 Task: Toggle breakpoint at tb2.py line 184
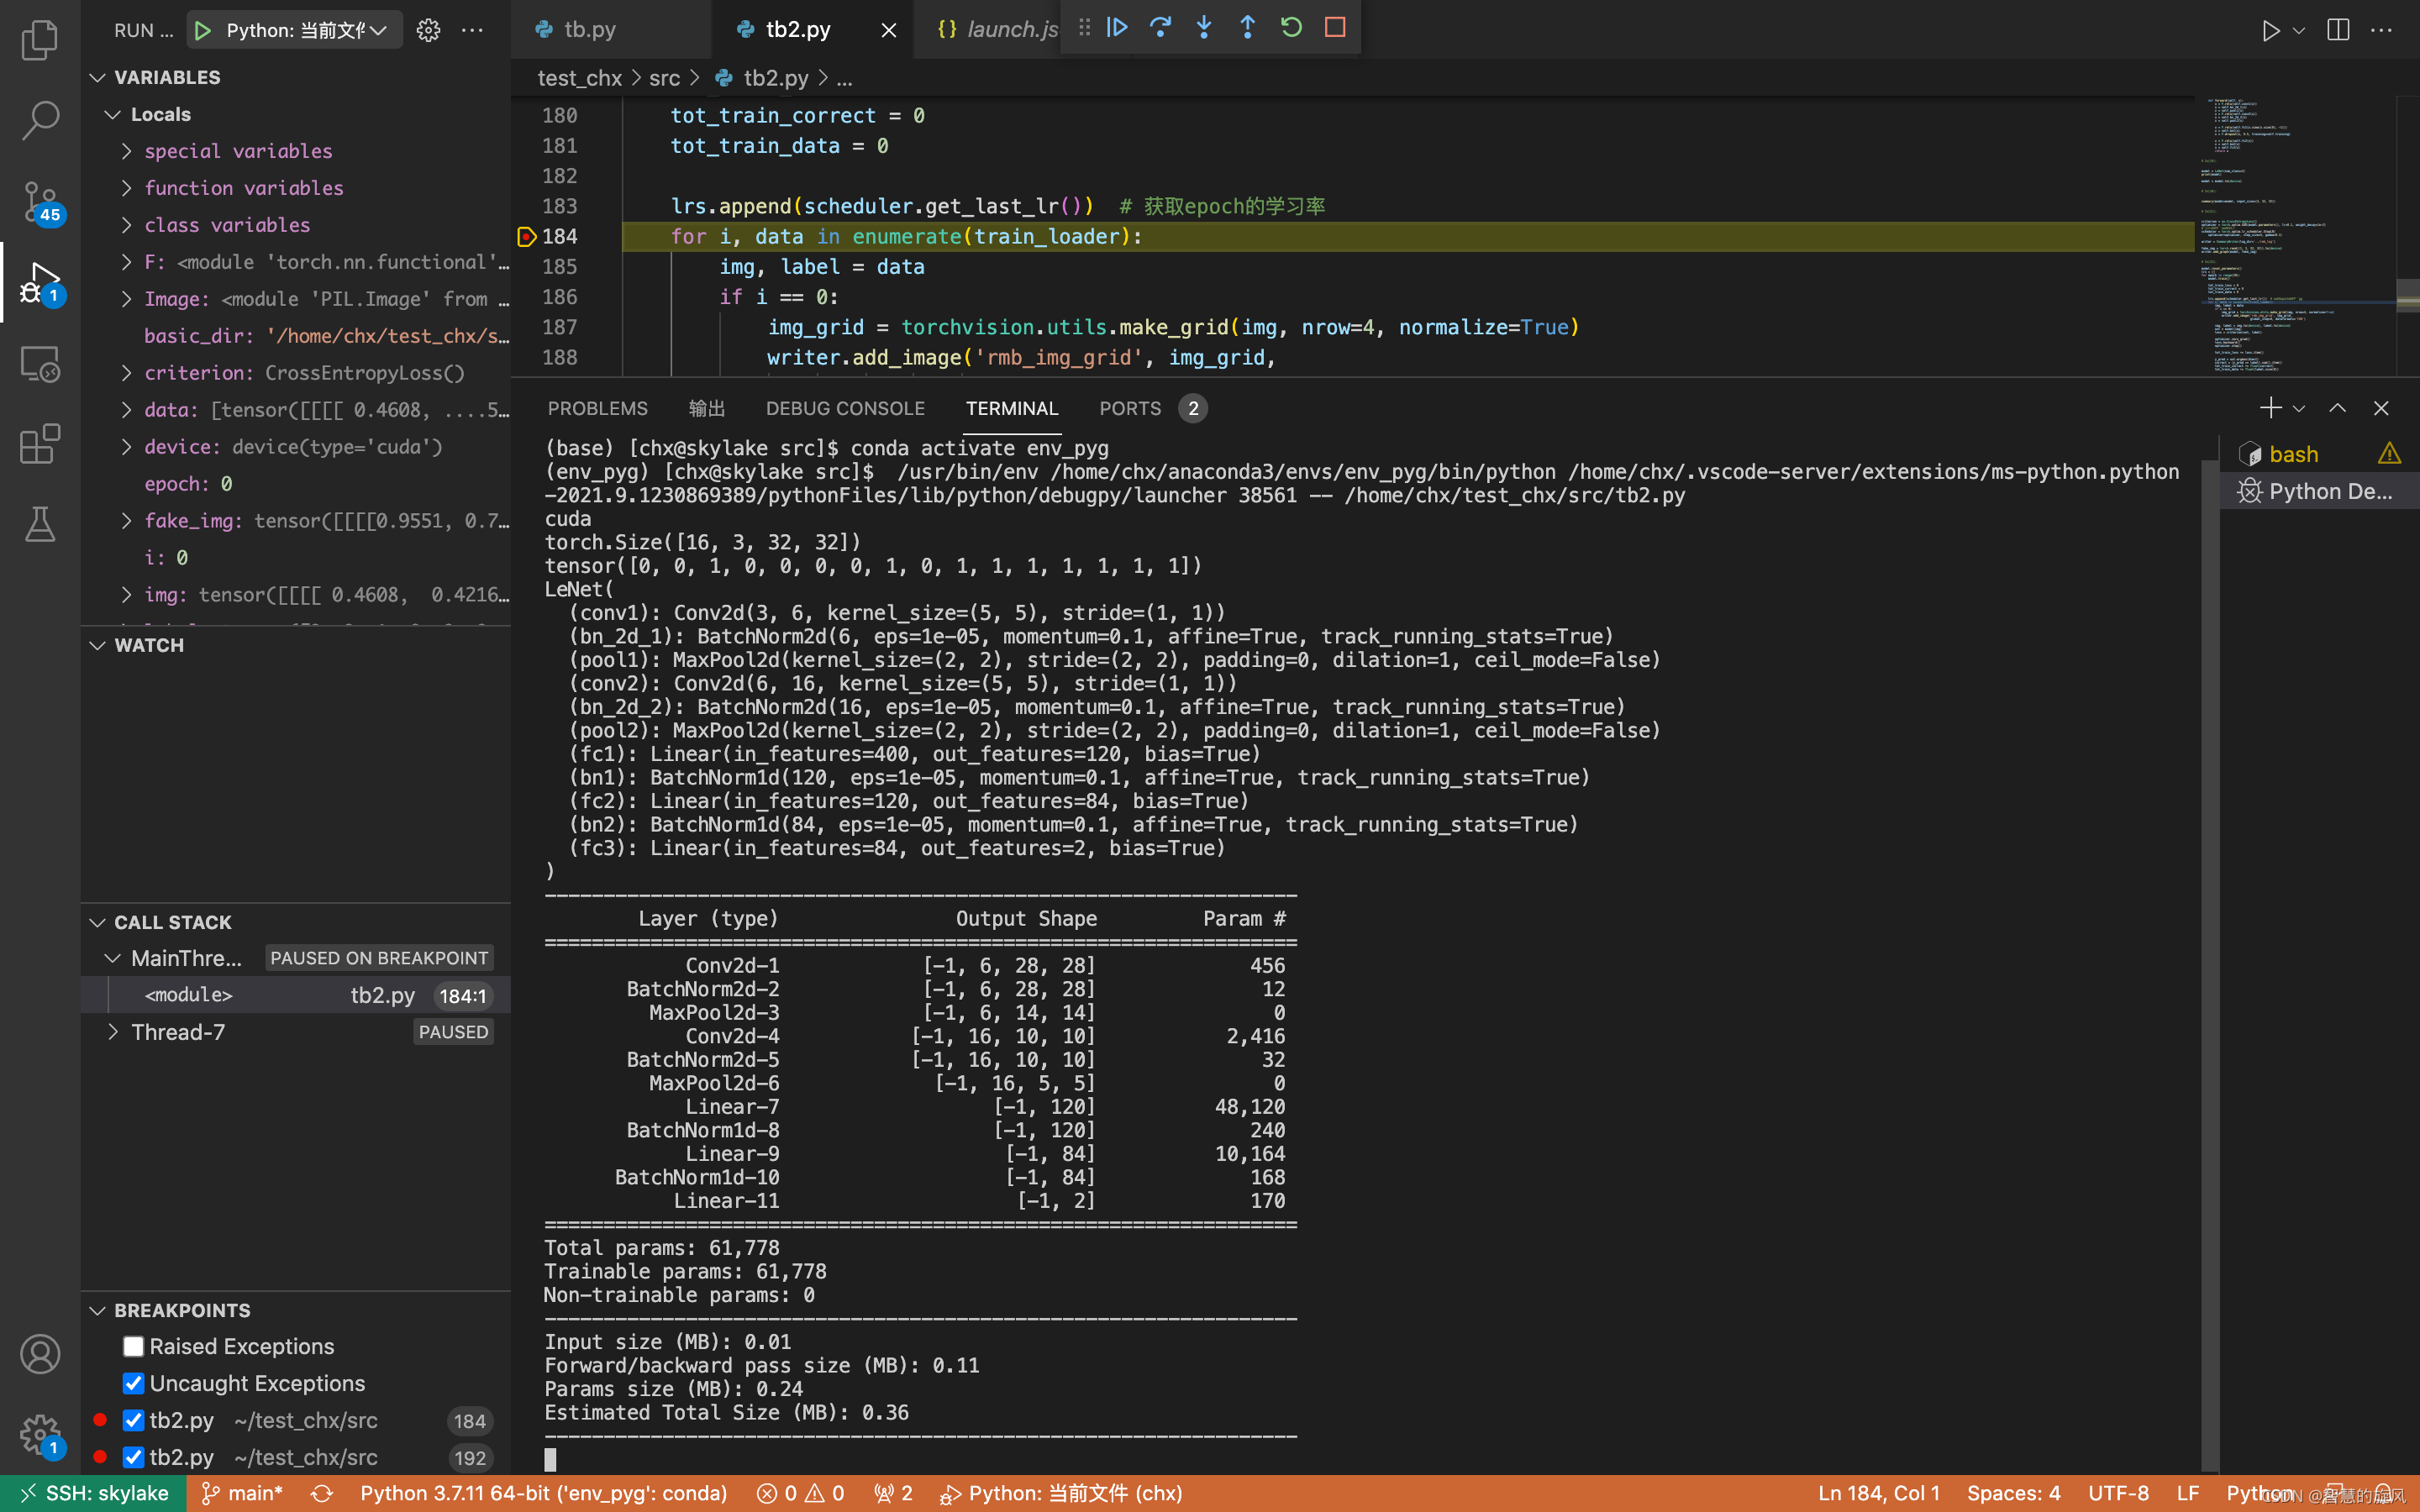528,235
